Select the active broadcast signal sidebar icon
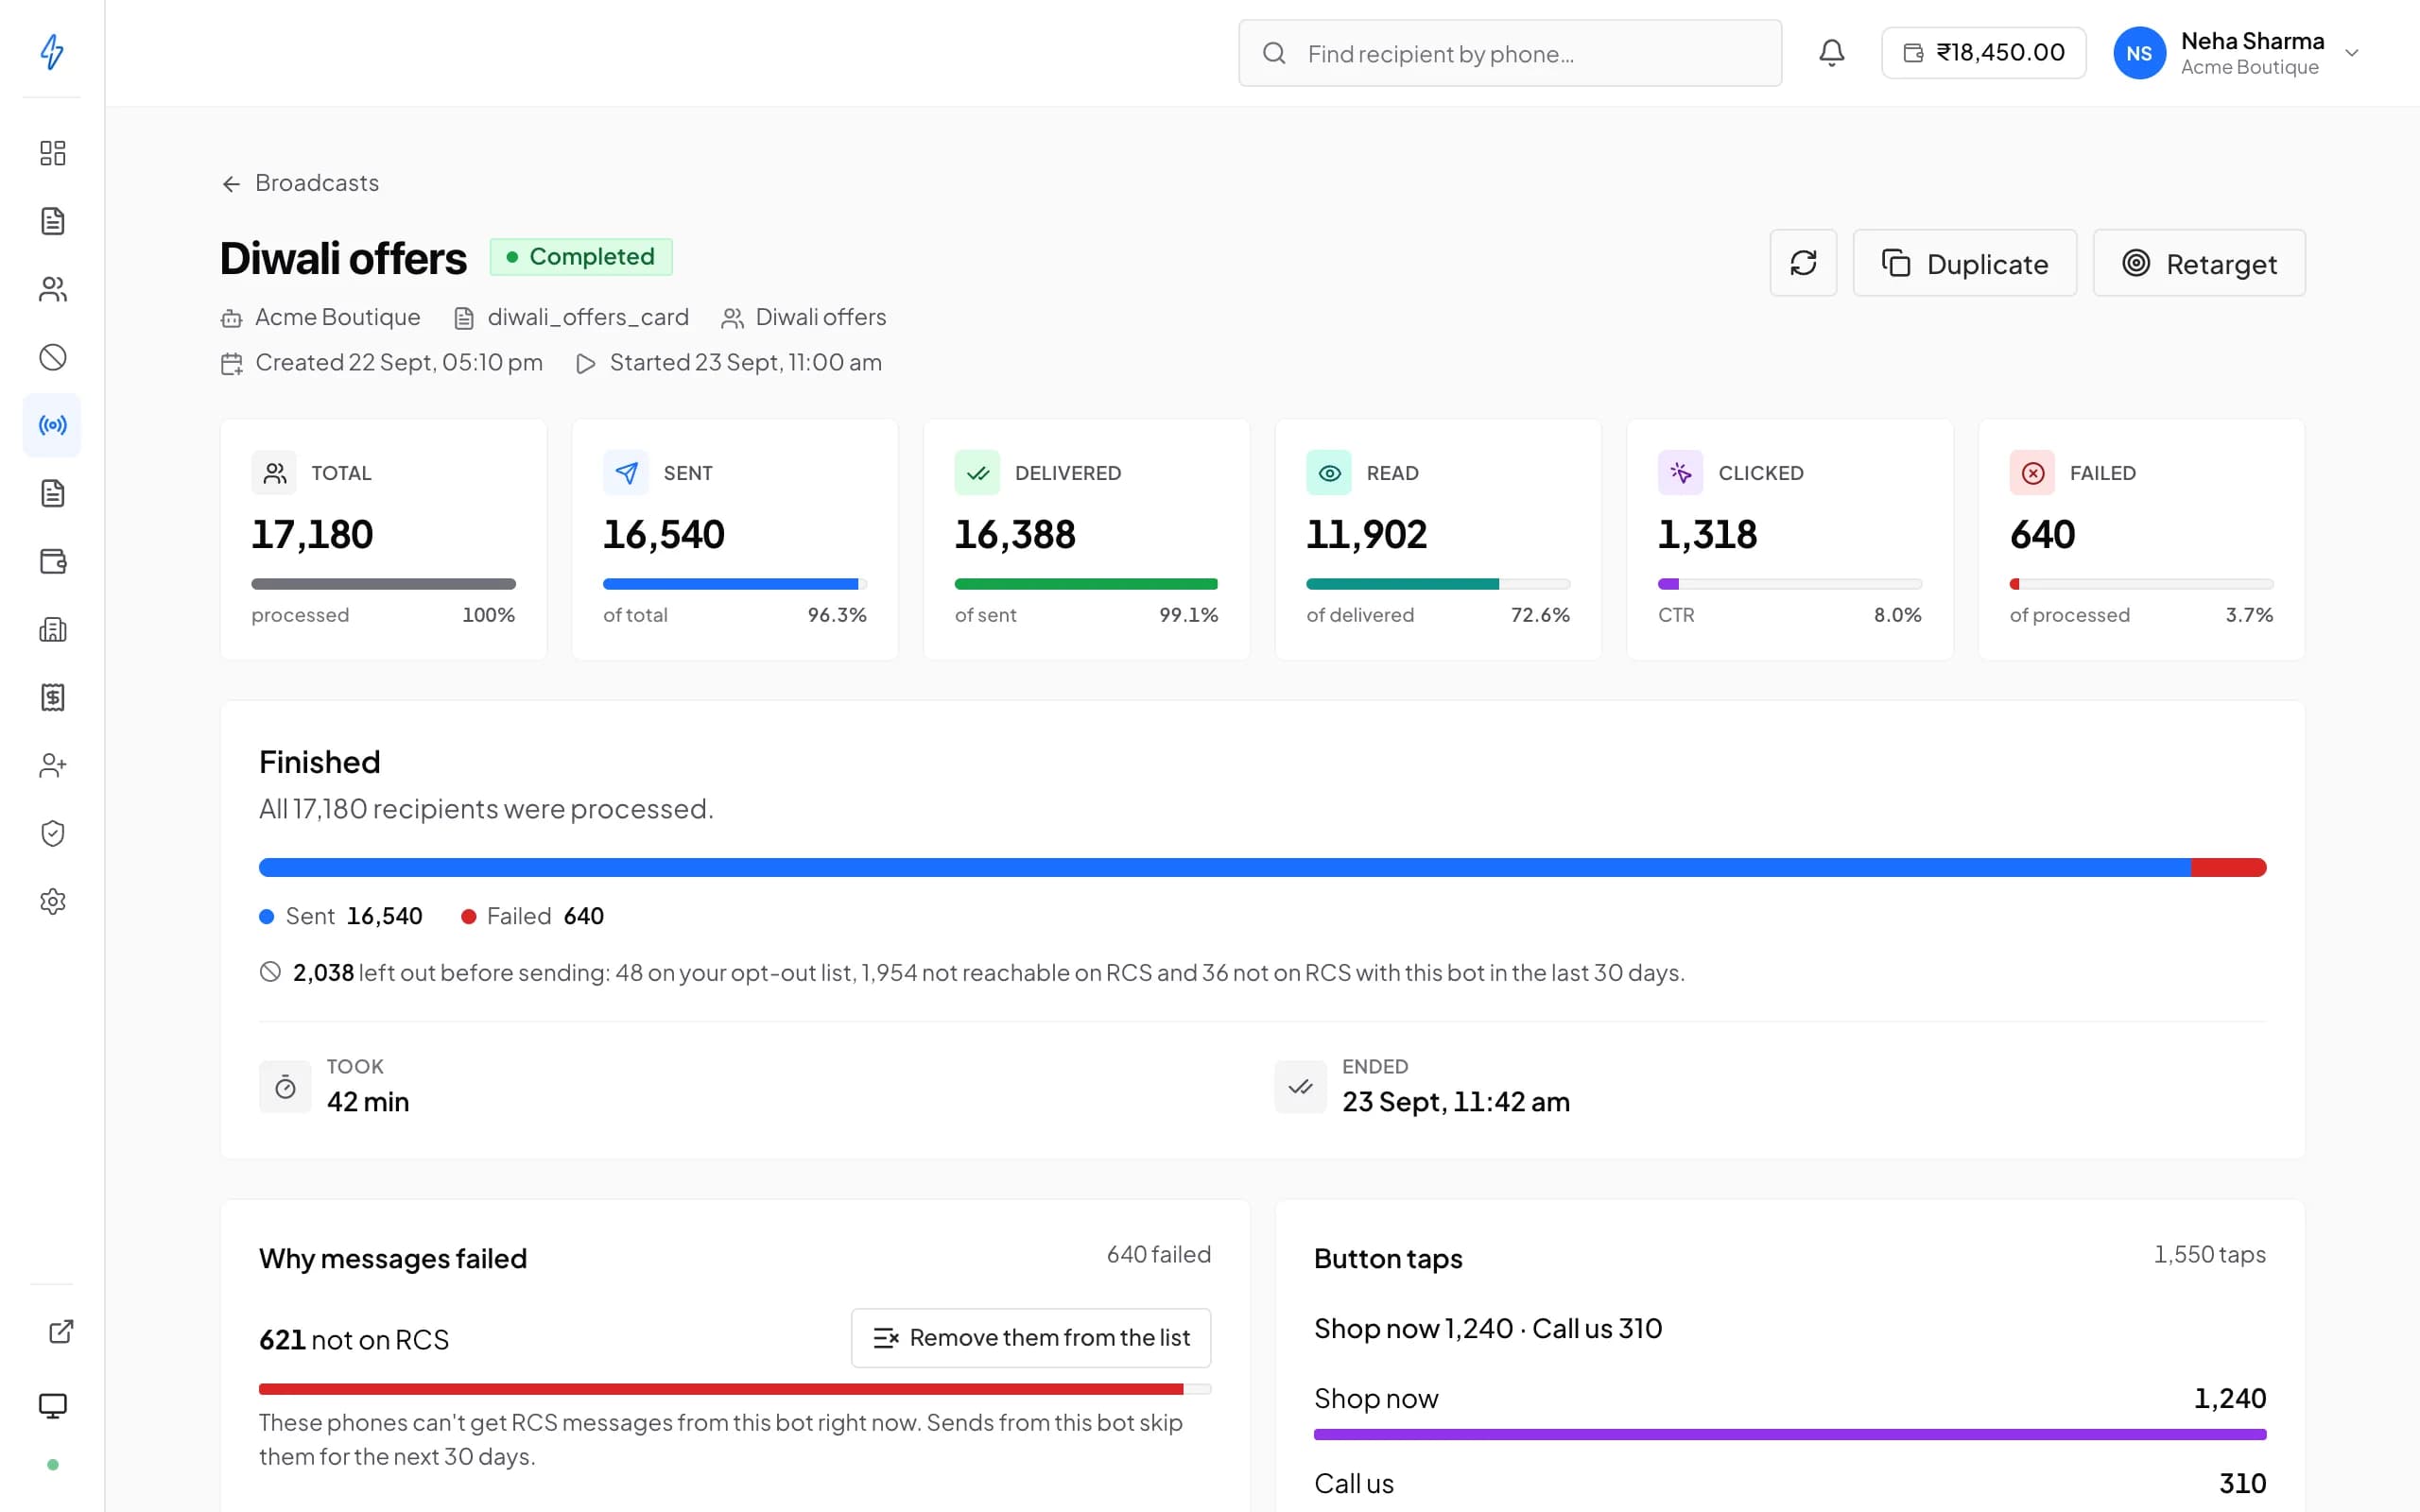 coord(52,425)
